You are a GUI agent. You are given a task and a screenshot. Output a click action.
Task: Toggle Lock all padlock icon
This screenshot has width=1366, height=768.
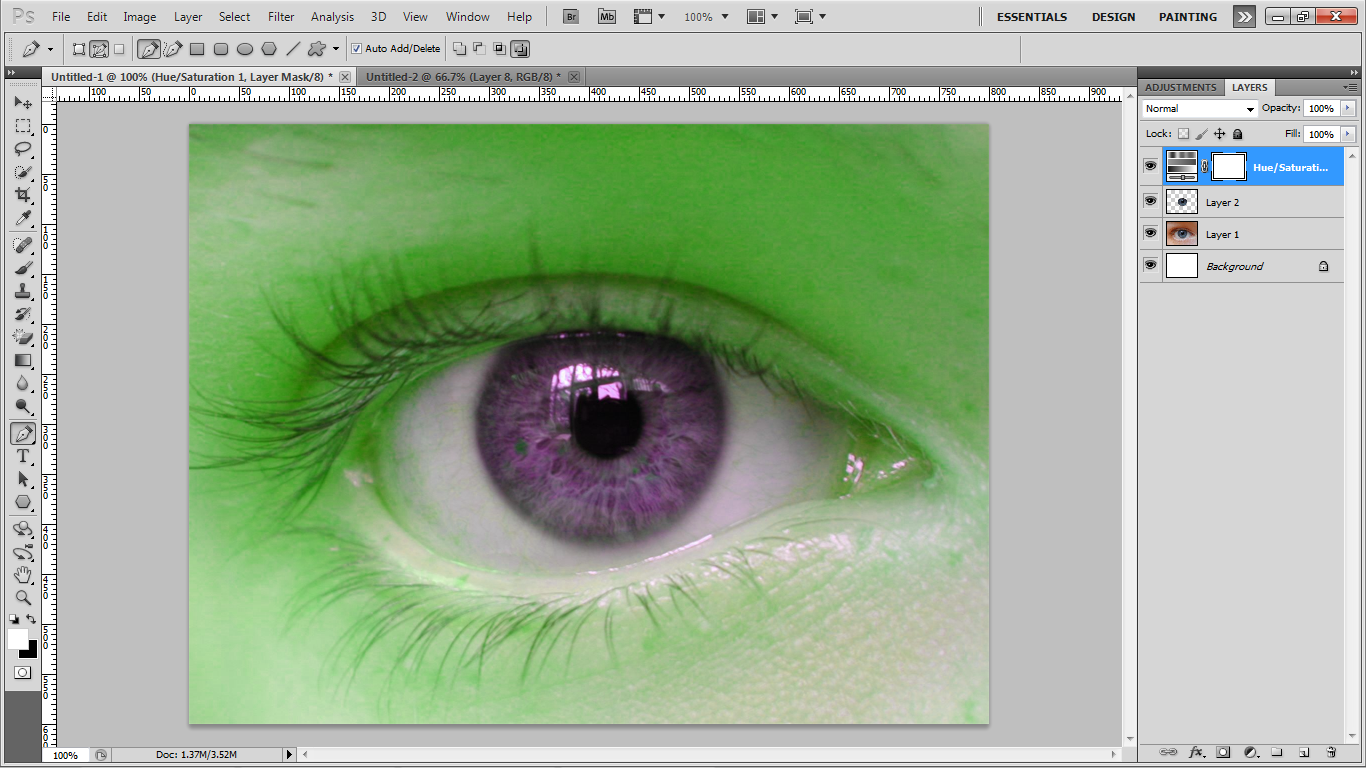tap(1237, 133)
